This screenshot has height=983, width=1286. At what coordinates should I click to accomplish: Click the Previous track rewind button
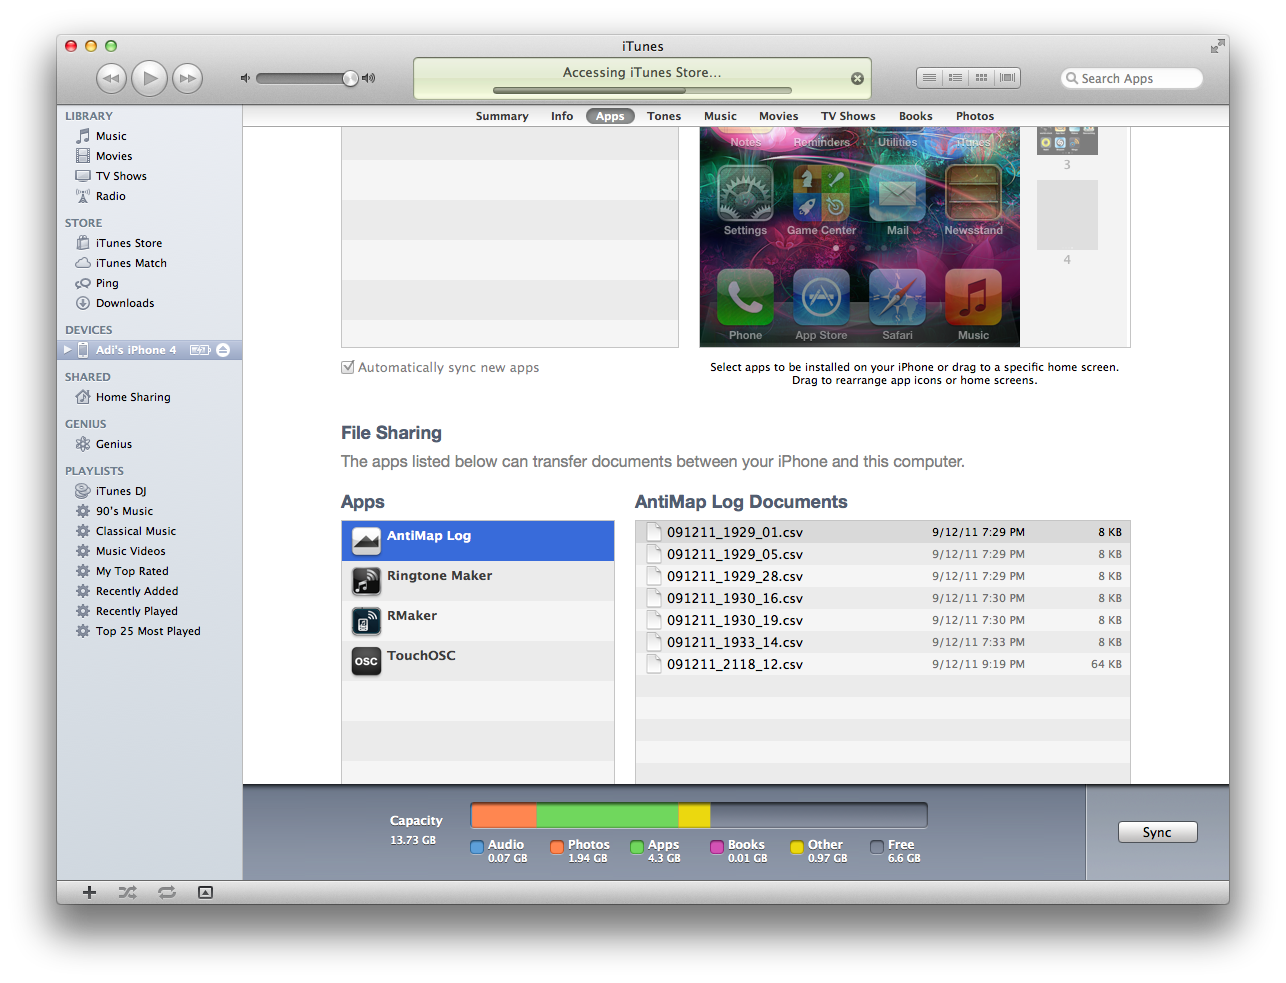tap(111, 78)
